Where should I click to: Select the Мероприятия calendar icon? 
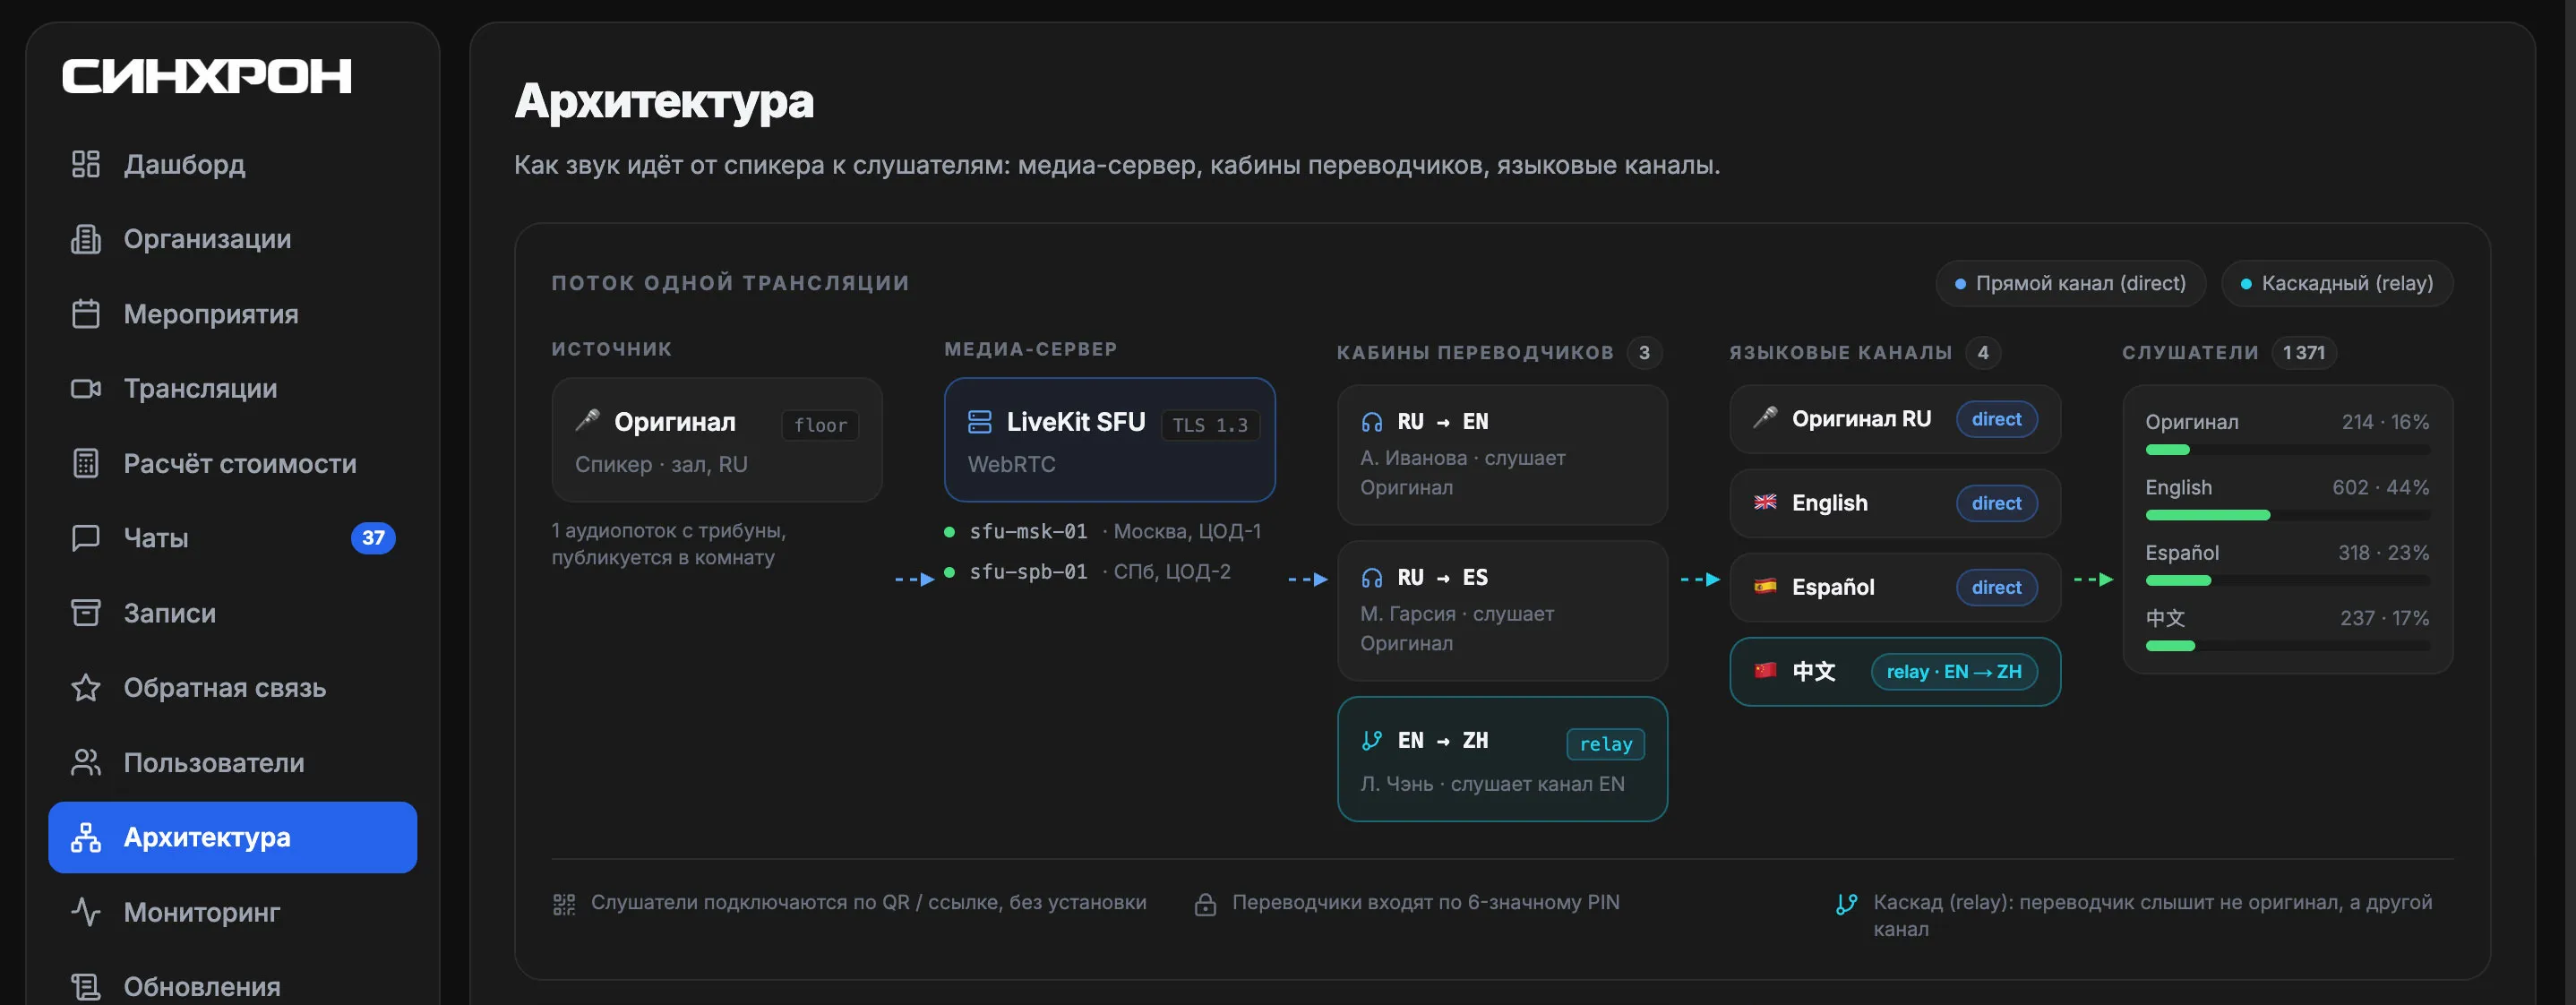(x=86, y=314)
